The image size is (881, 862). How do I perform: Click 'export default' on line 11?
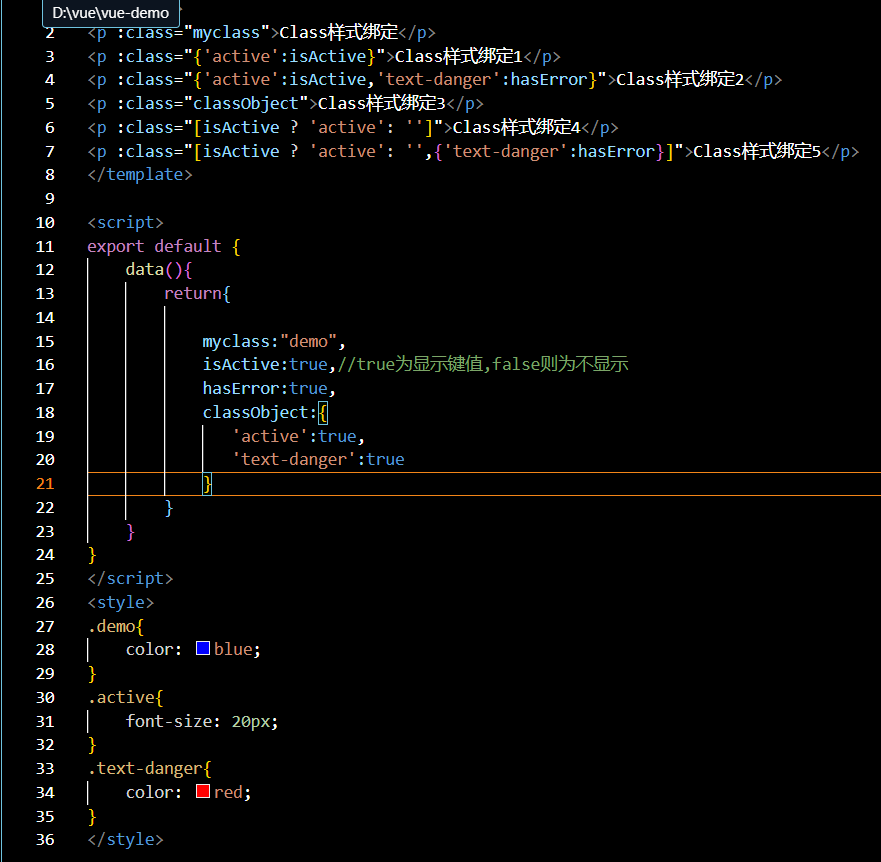(154, 247)
